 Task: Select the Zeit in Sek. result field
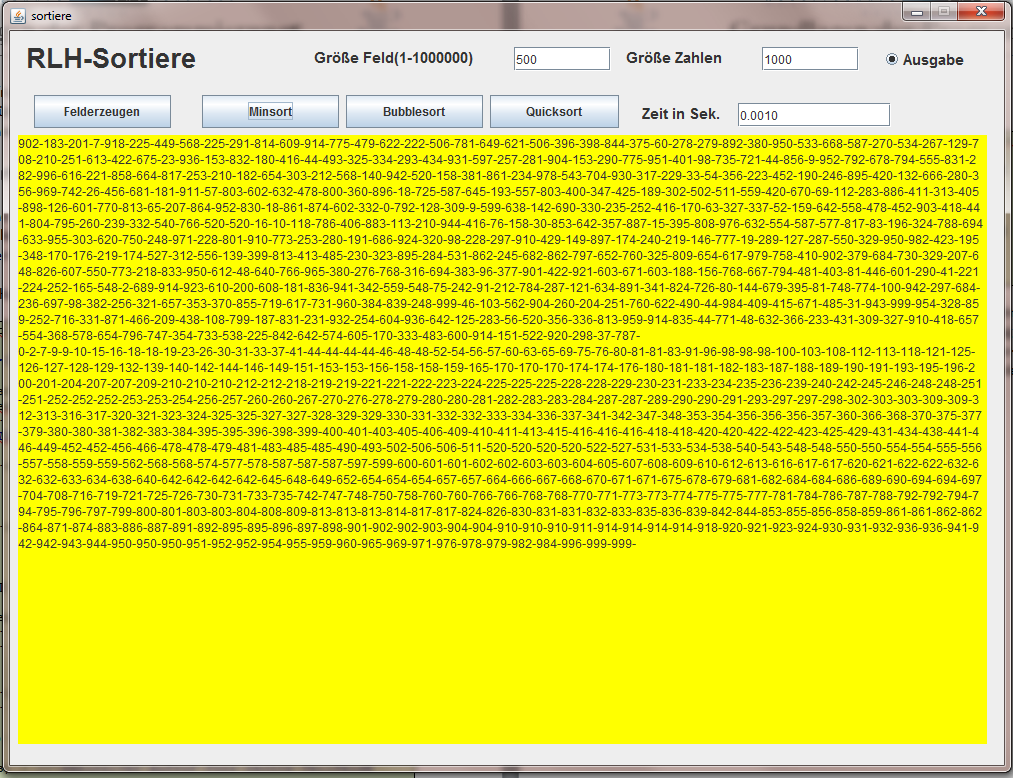tap(813, 115)
